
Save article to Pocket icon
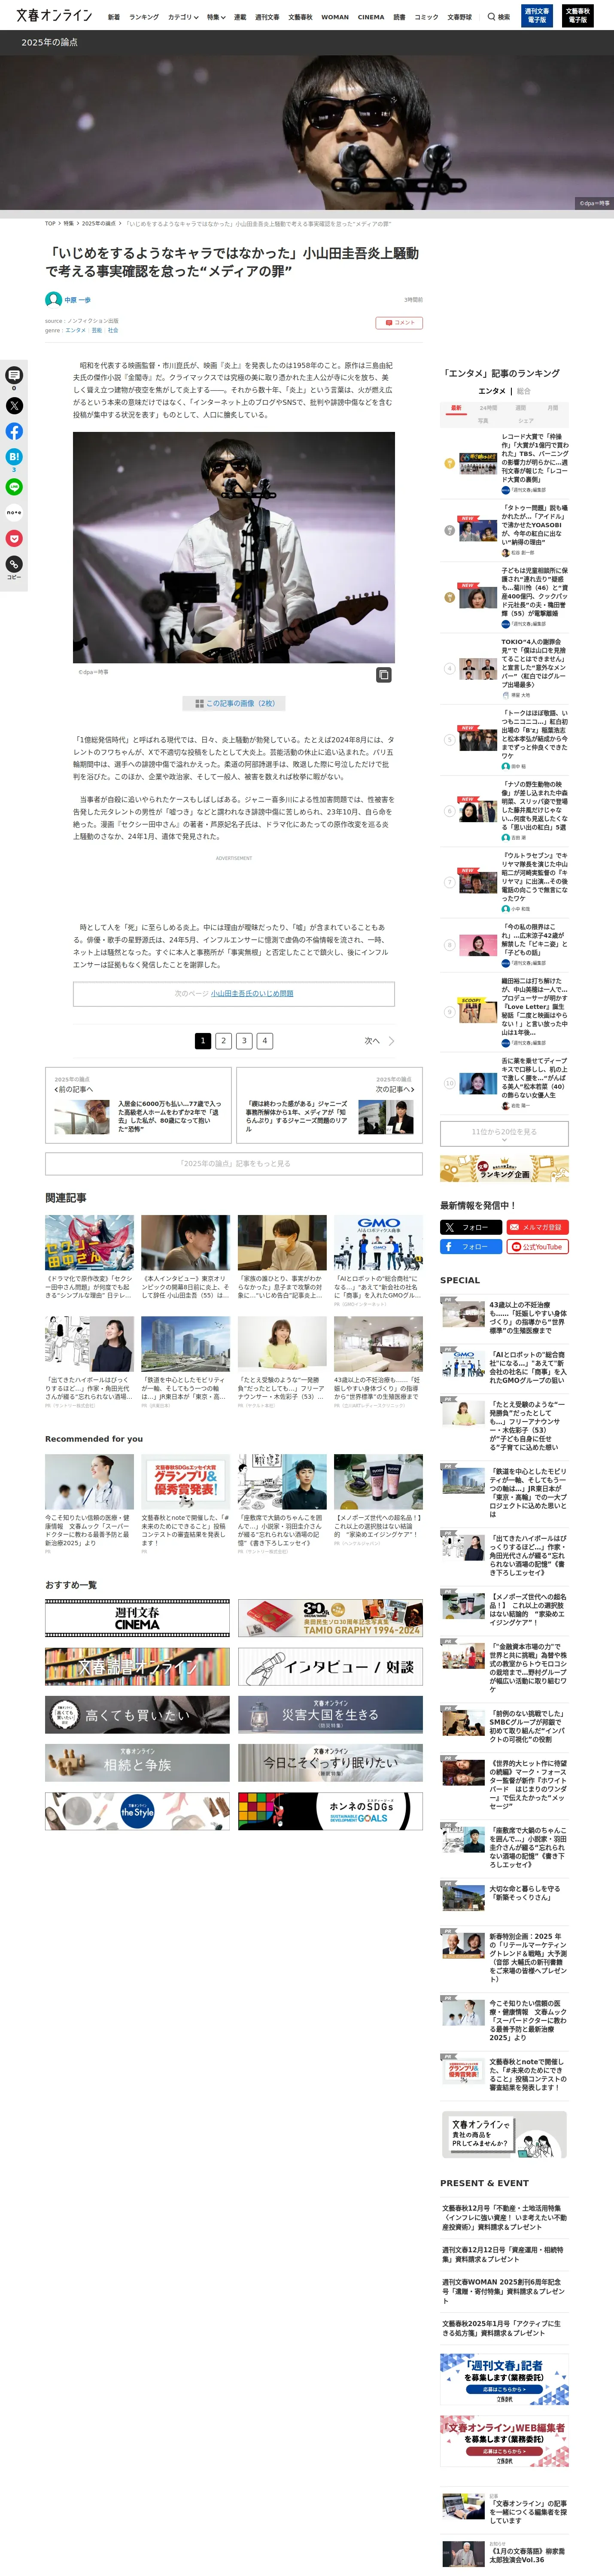coord(14,538)
